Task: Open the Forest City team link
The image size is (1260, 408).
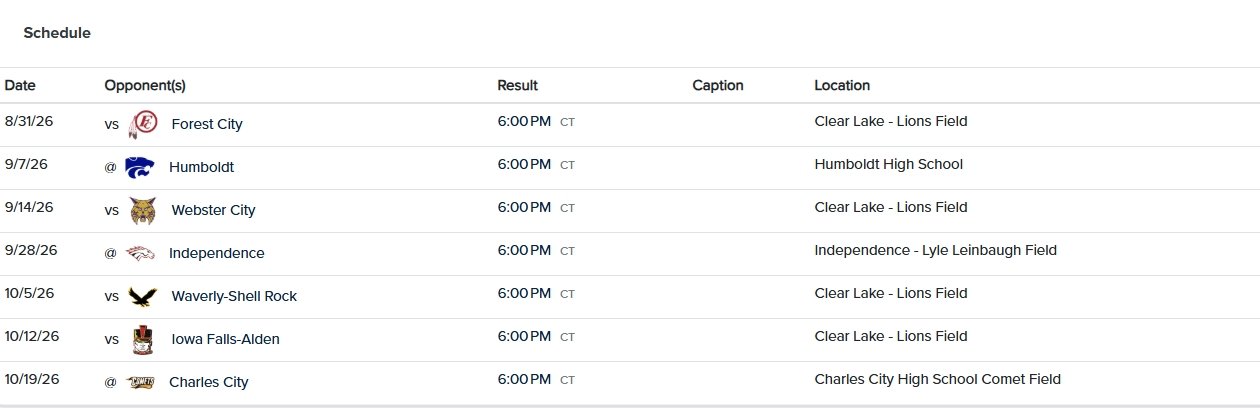Action: click(x=207, y=124)
